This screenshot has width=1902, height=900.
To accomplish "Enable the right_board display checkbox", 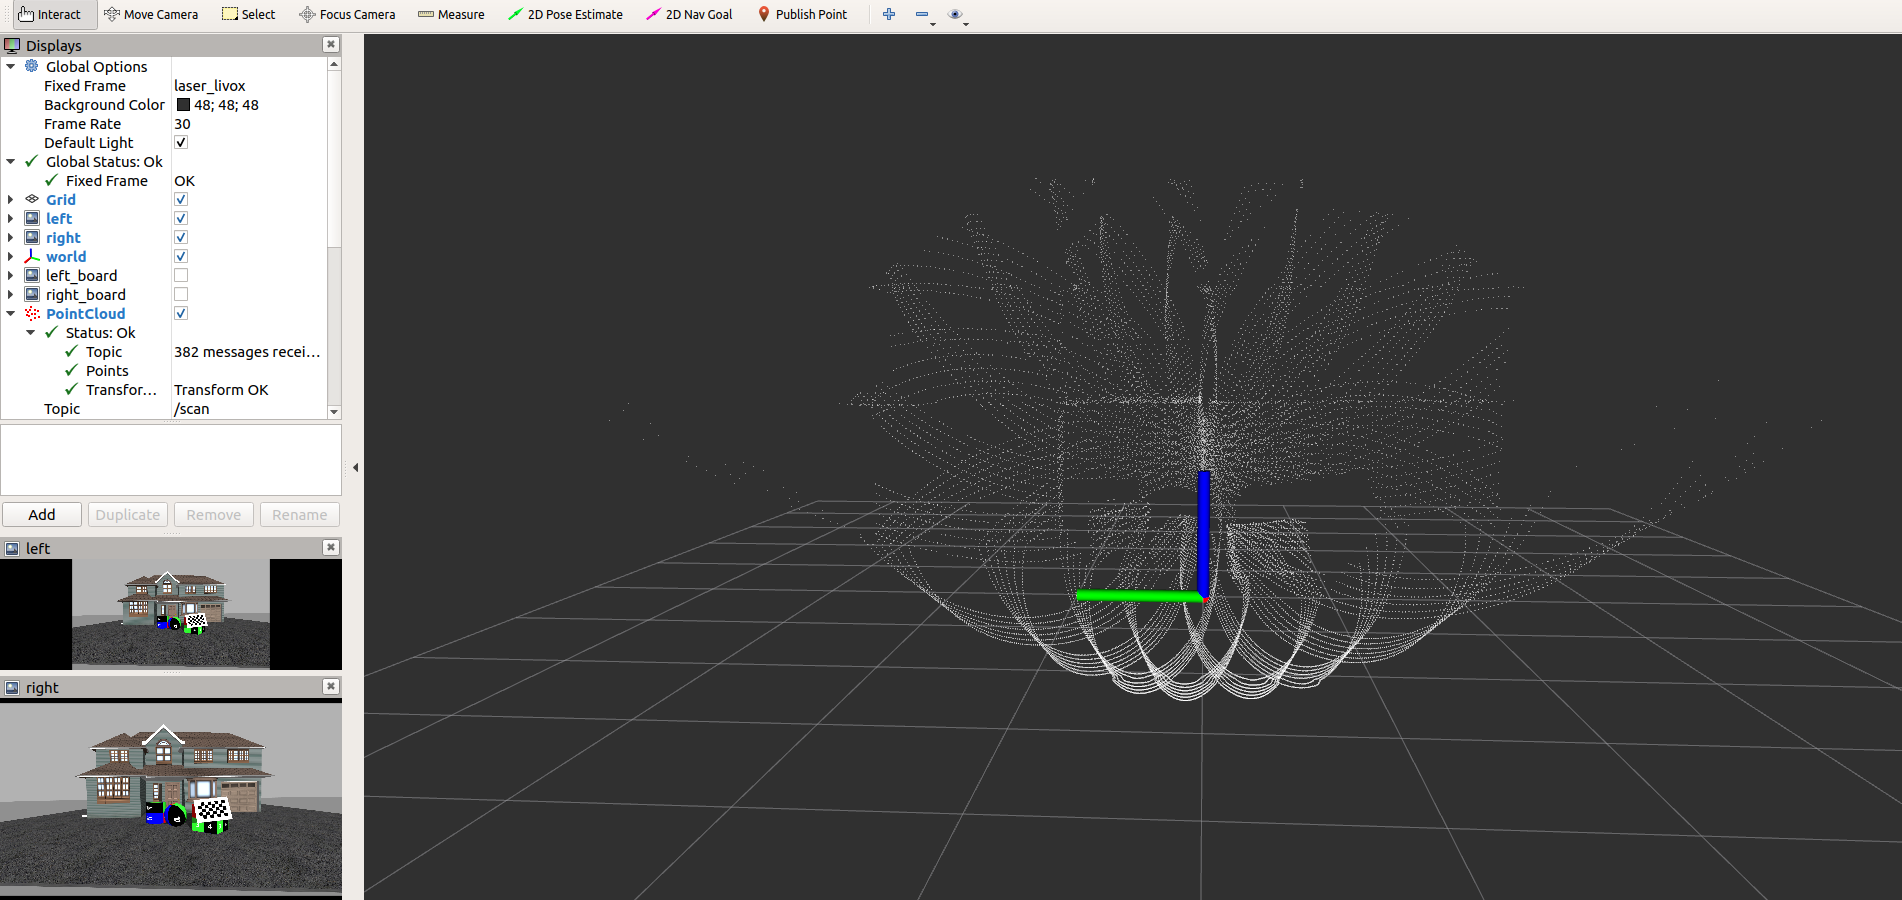I will (181, 294).
